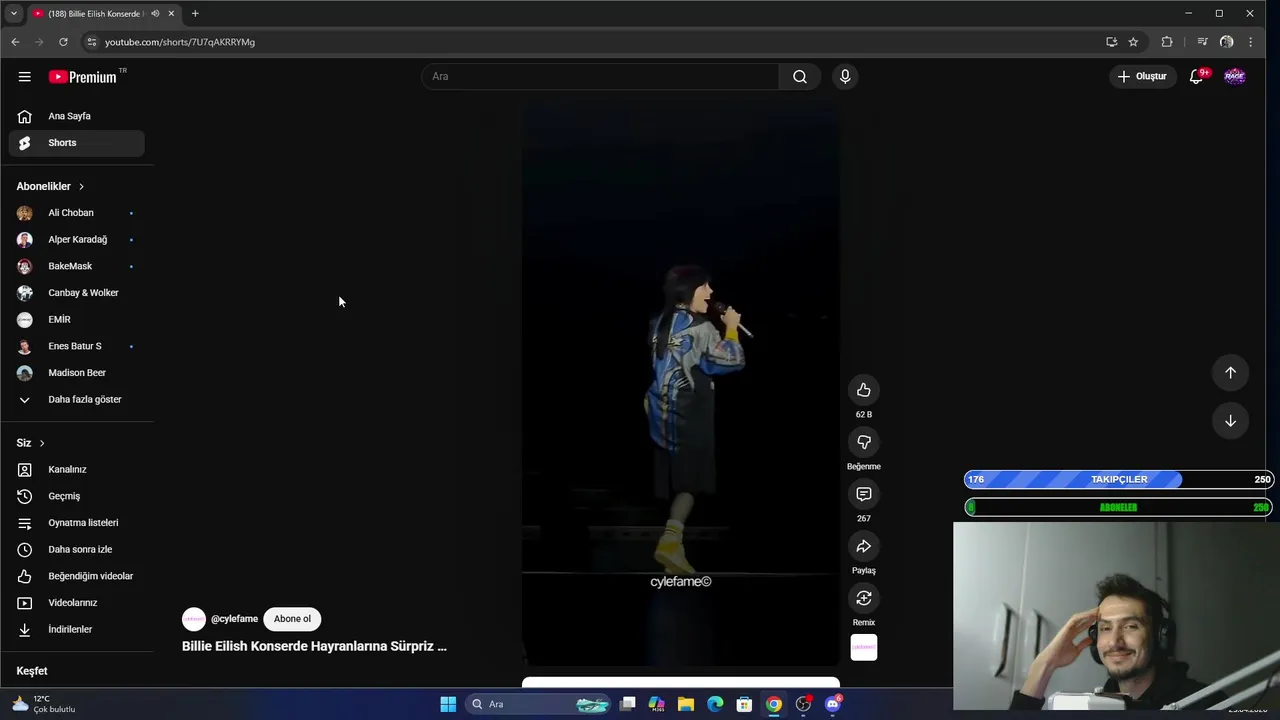
Task: Open EMİR channel
Action: click(77, 319)
